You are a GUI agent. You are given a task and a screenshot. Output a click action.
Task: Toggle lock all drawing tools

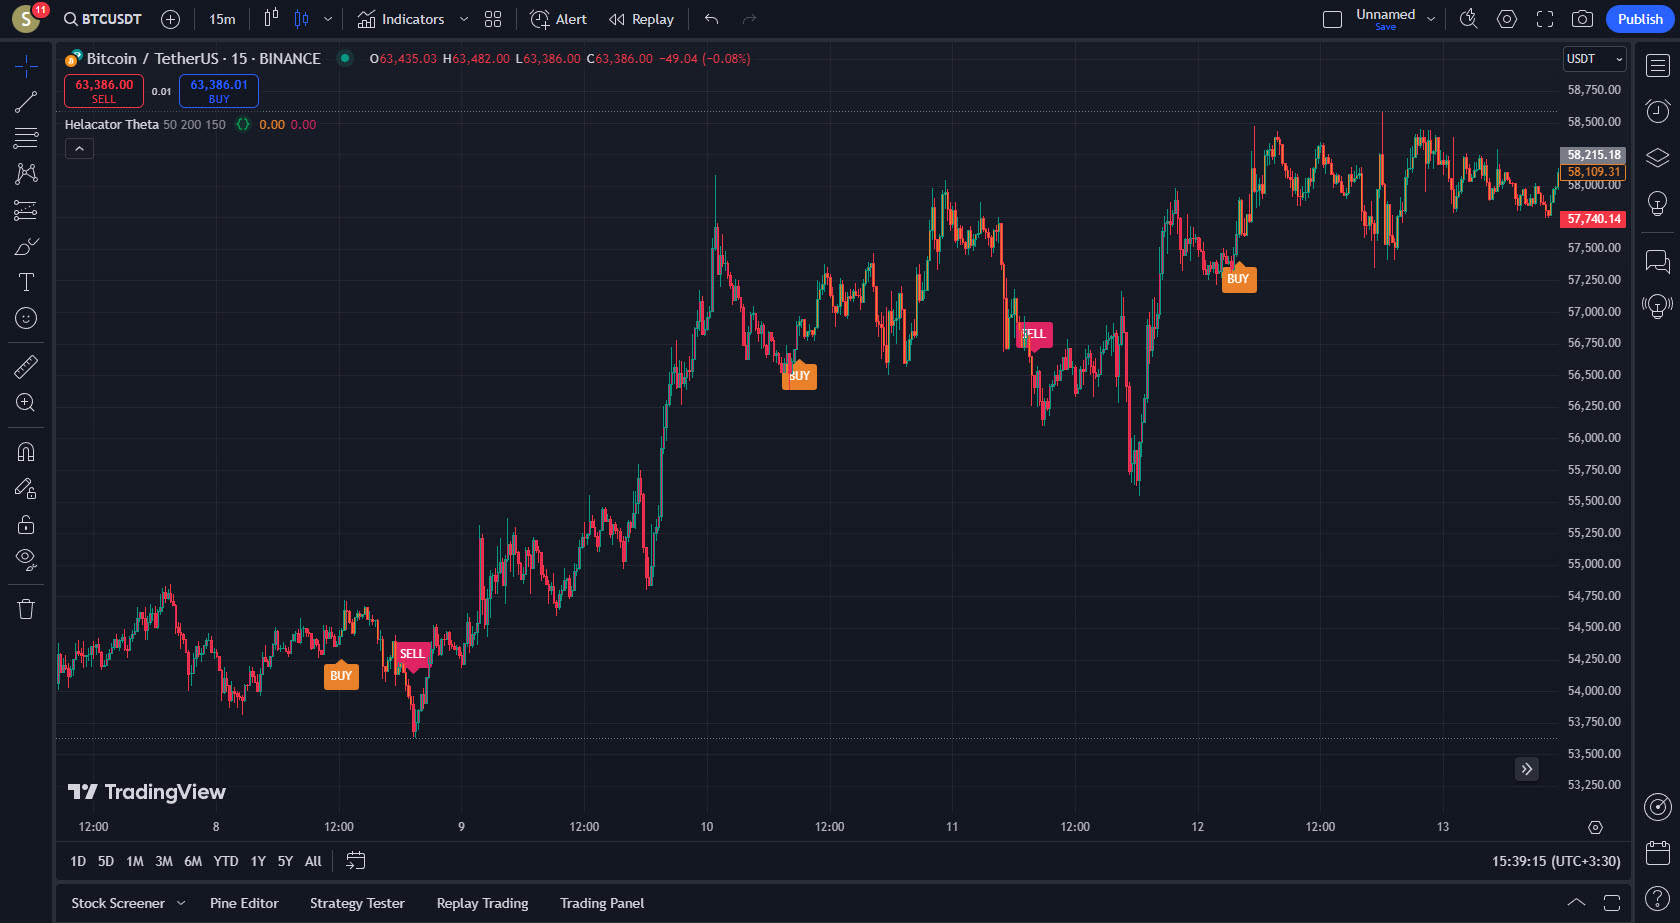pyautogui.click(x=26, y=524)
